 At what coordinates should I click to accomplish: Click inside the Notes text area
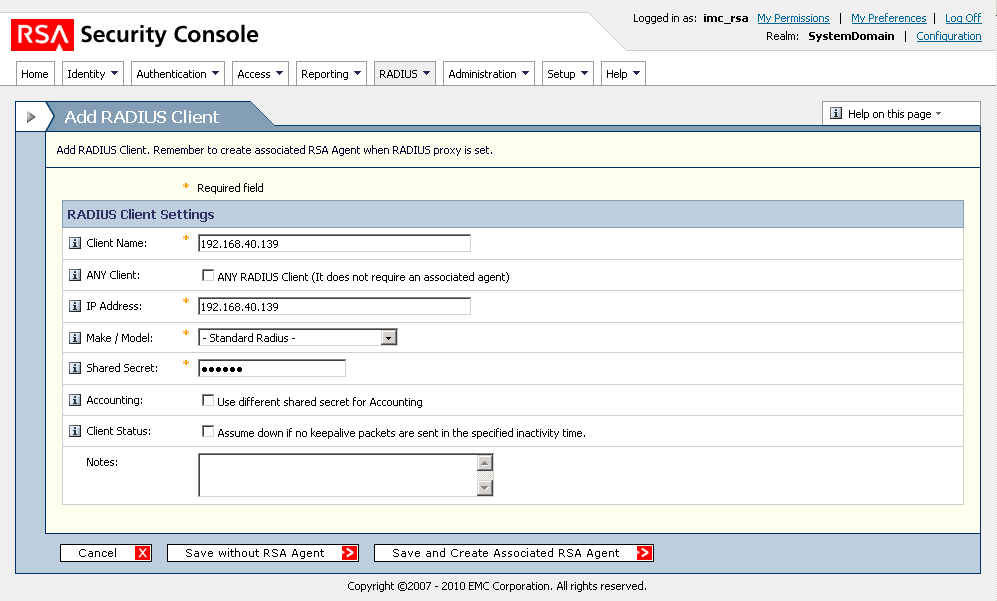pos(338,474)
